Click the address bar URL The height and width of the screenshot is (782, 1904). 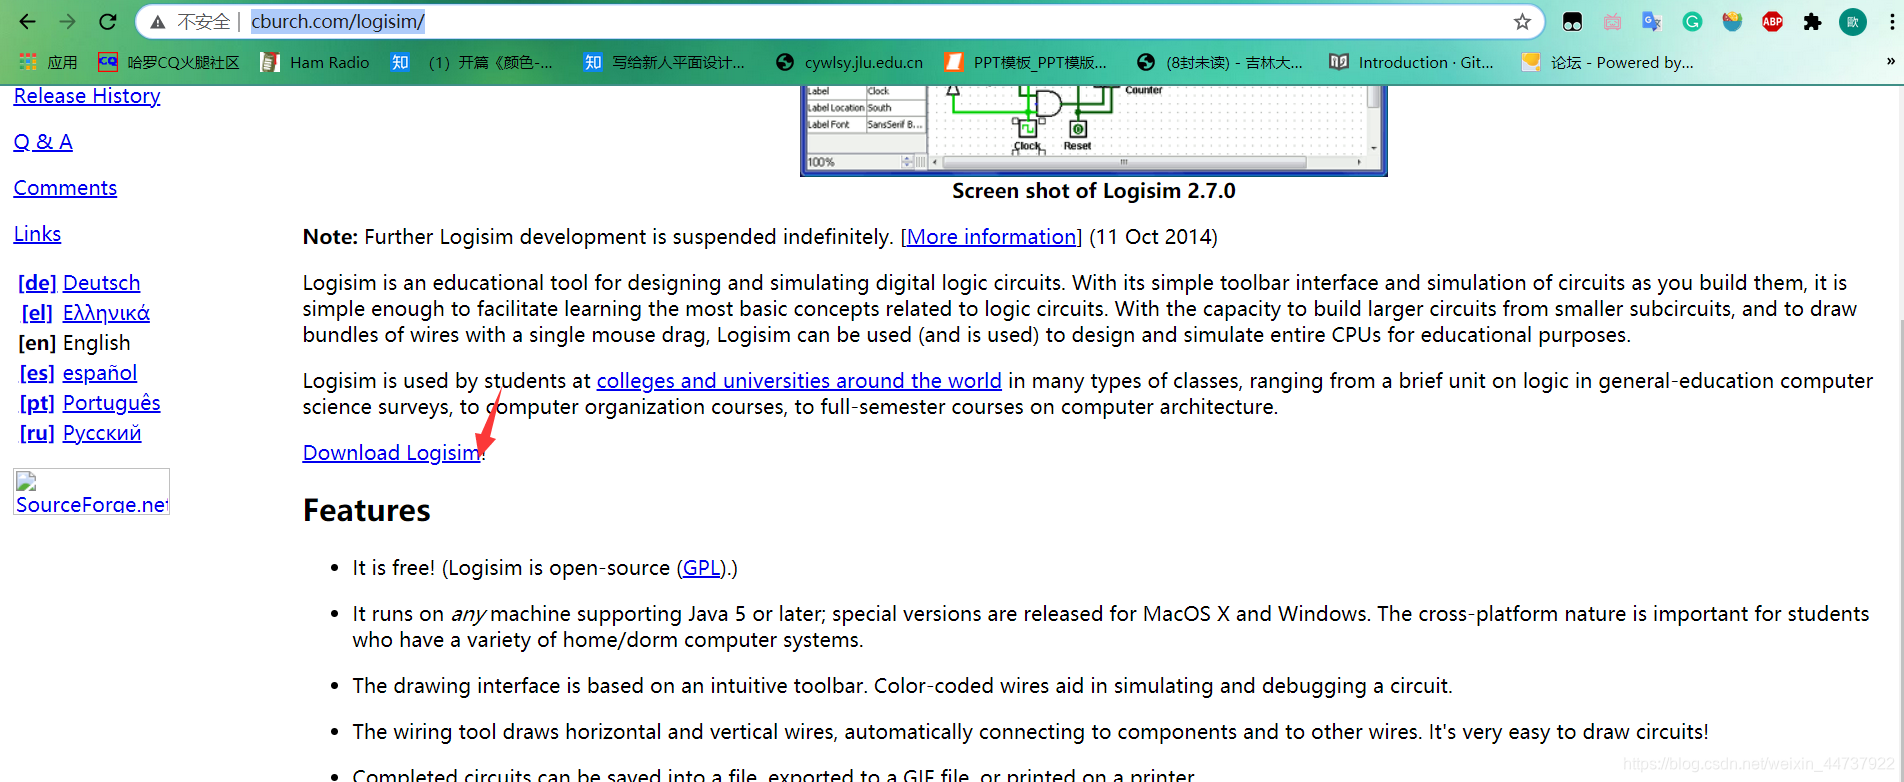[x=337, y=21]
